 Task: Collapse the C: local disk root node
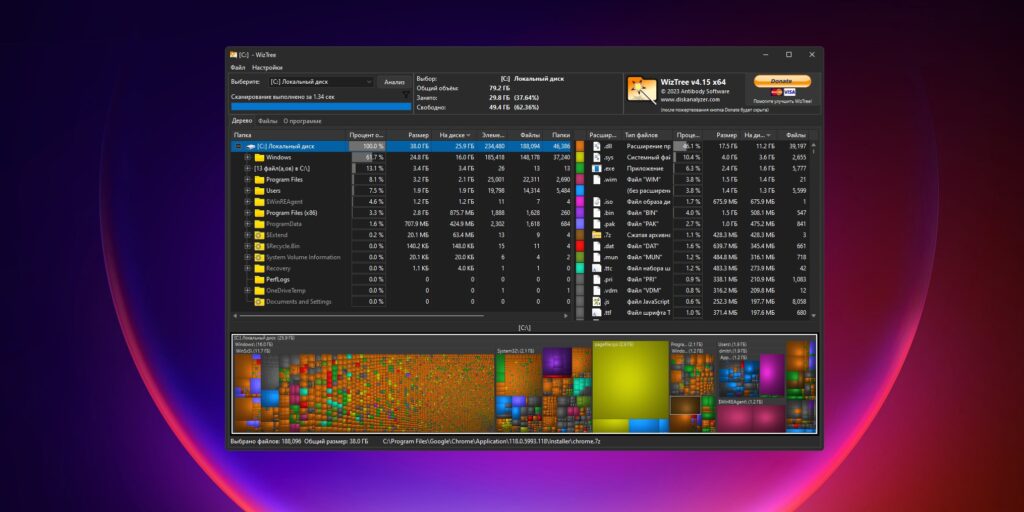coord(238,146)
